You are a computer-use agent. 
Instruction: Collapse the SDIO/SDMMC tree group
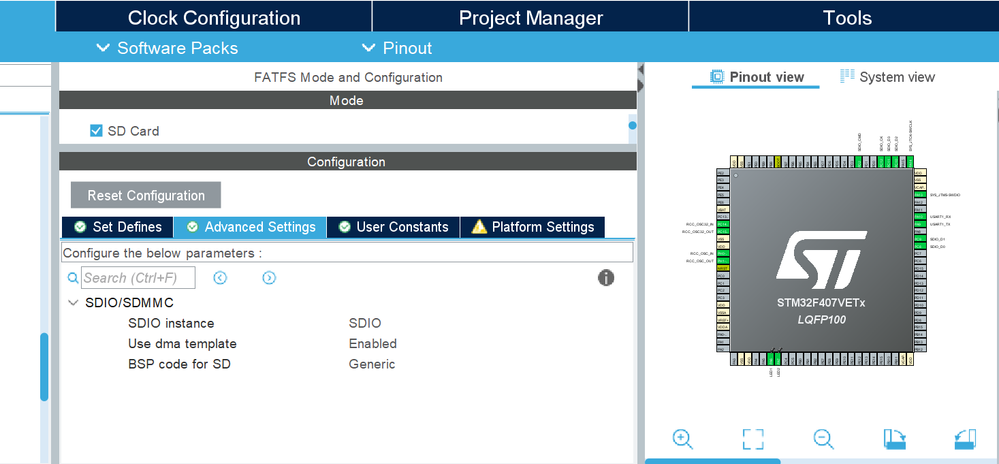(73, 303)
